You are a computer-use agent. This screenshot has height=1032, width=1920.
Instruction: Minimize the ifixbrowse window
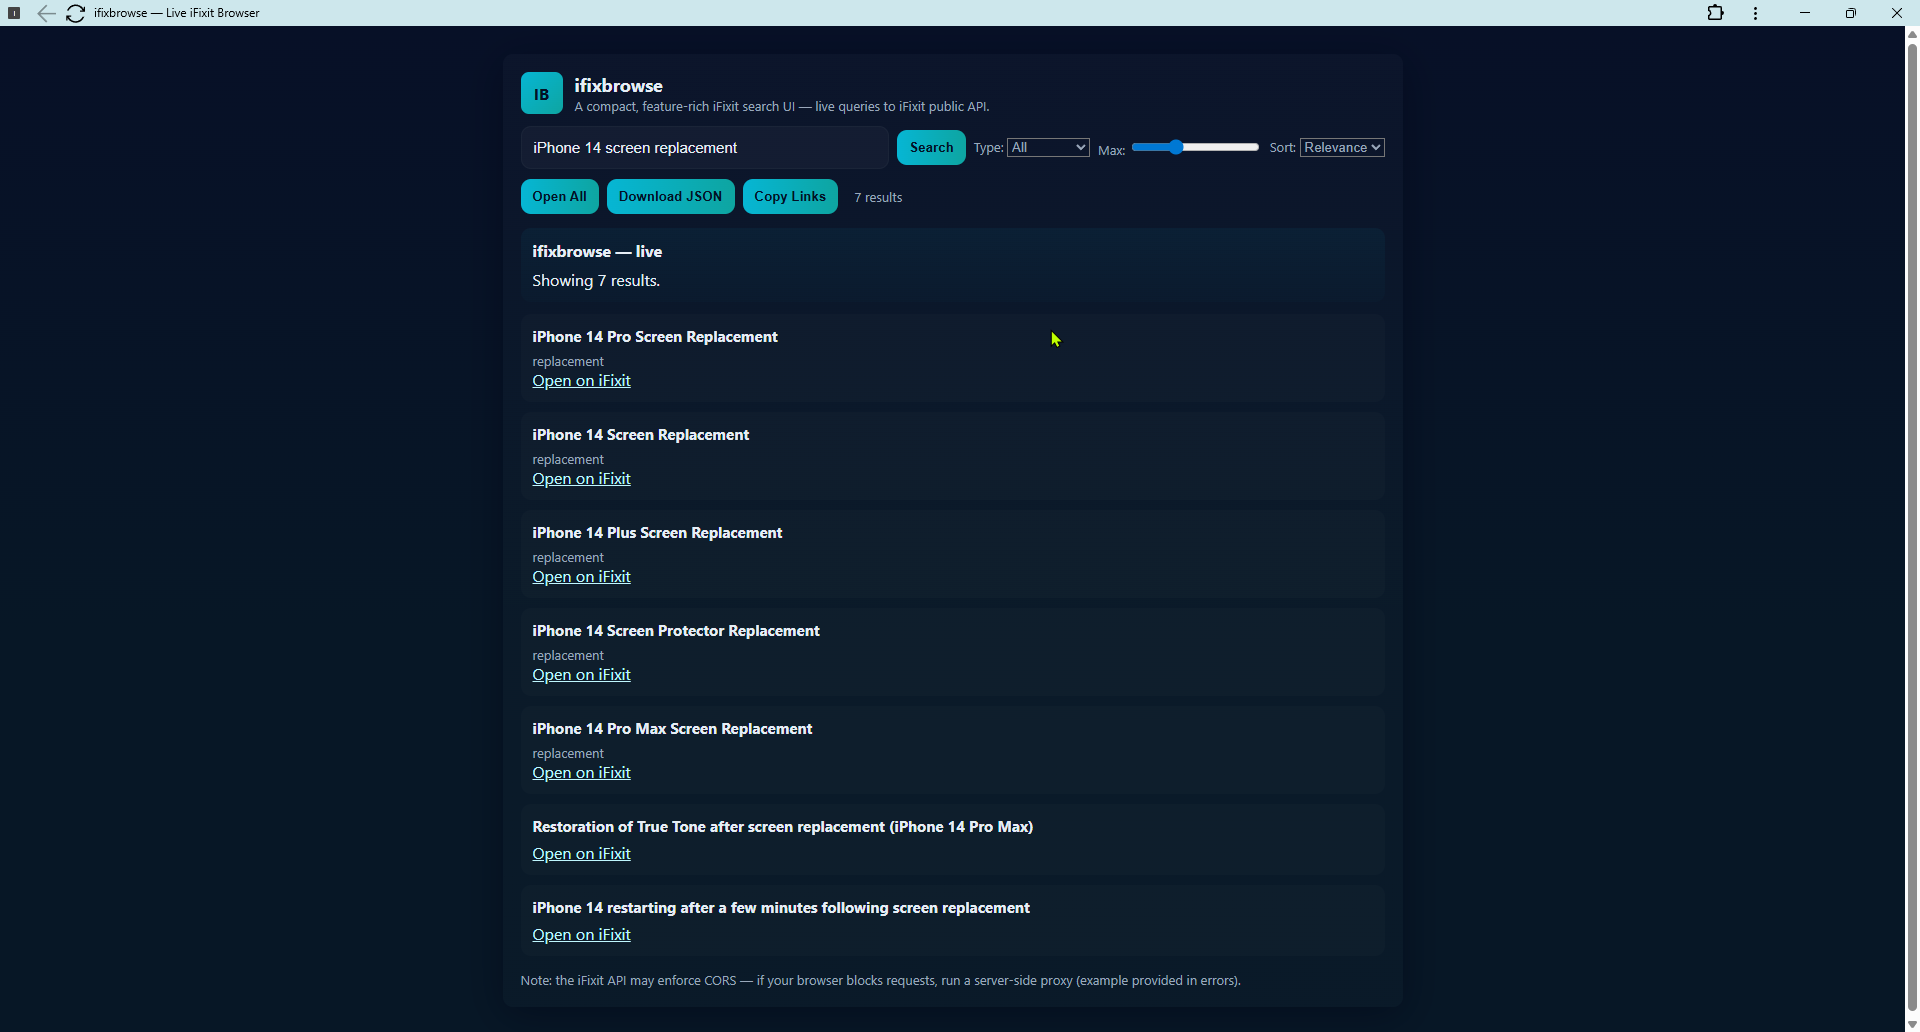pos(1805,13)
